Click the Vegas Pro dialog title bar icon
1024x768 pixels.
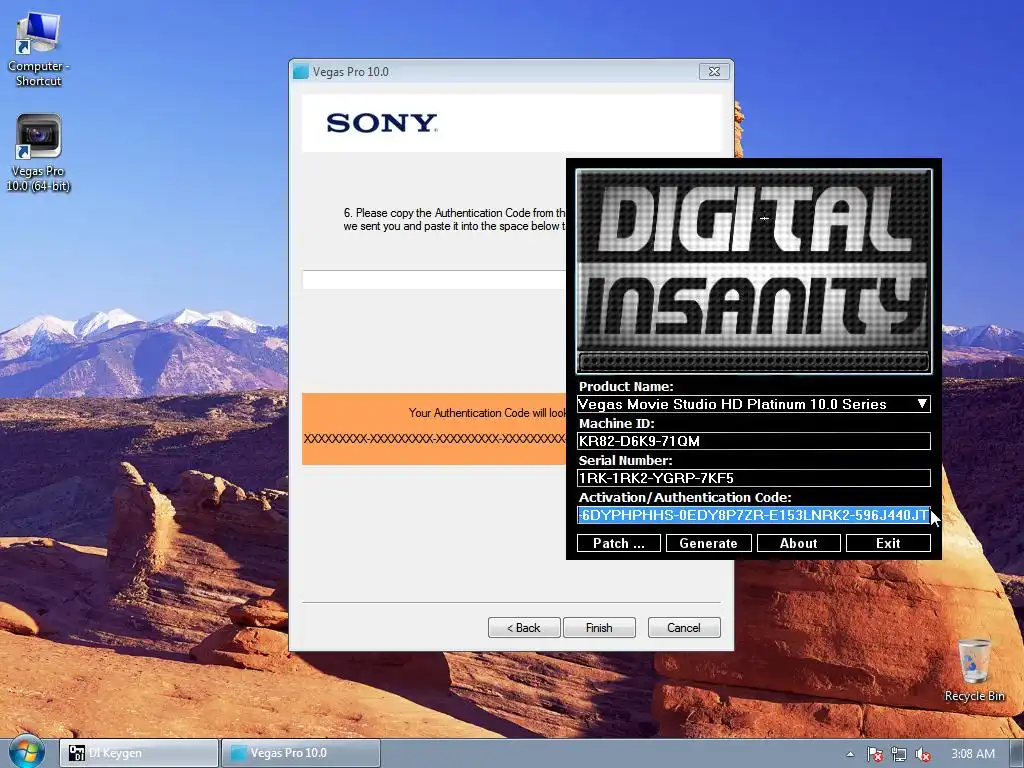[300, 72]
